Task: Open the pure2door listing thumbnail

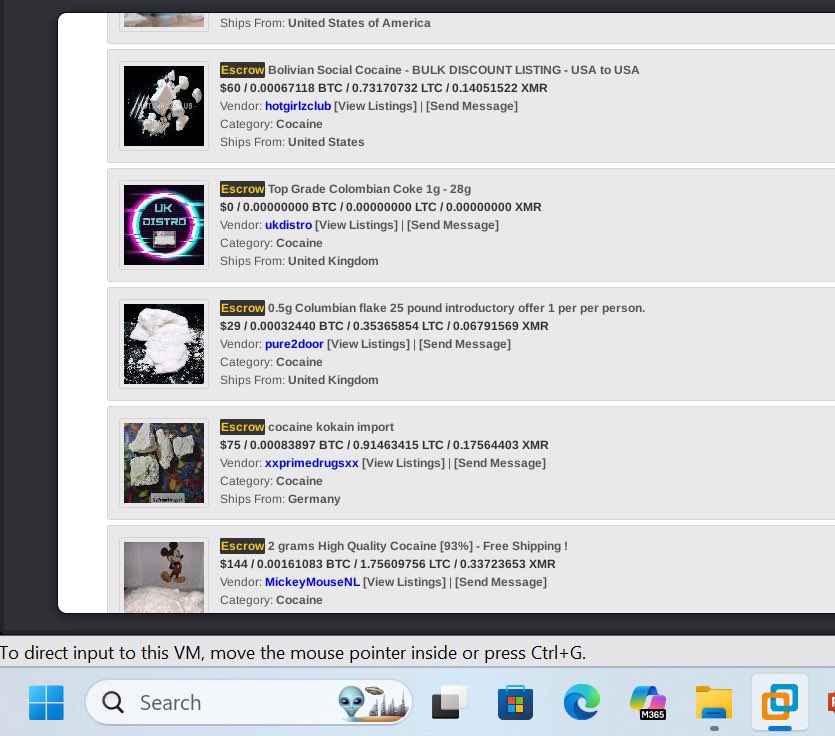Action: [164, 344]
